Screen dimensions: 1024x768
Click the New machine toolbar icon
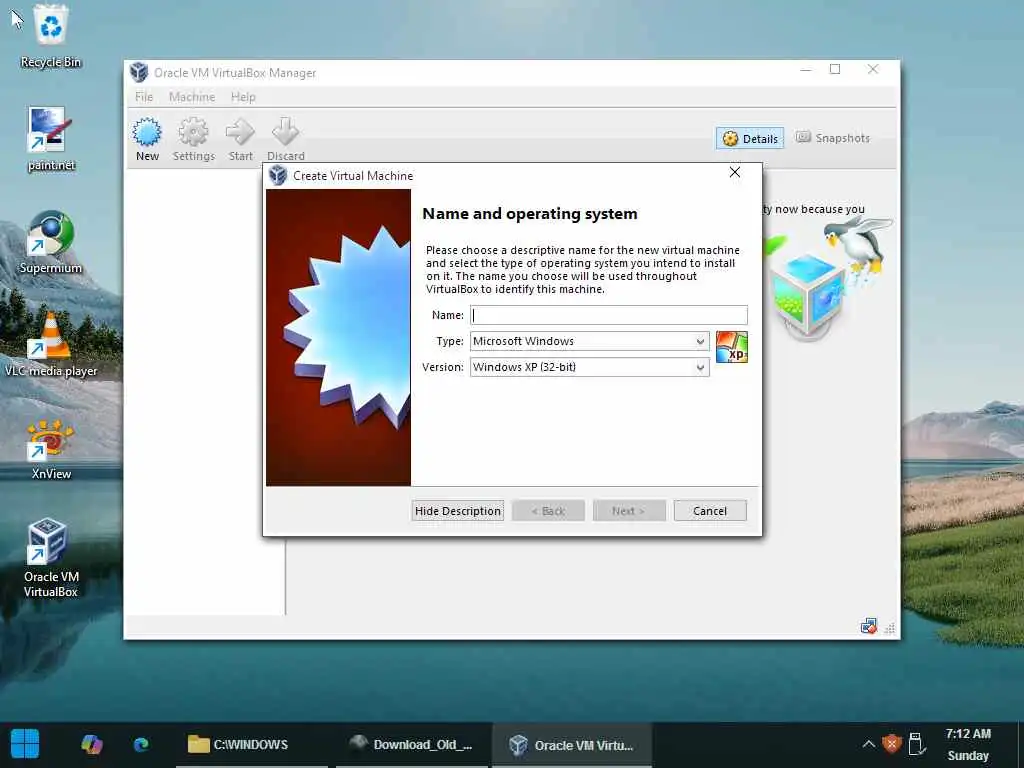coord(147,139)
